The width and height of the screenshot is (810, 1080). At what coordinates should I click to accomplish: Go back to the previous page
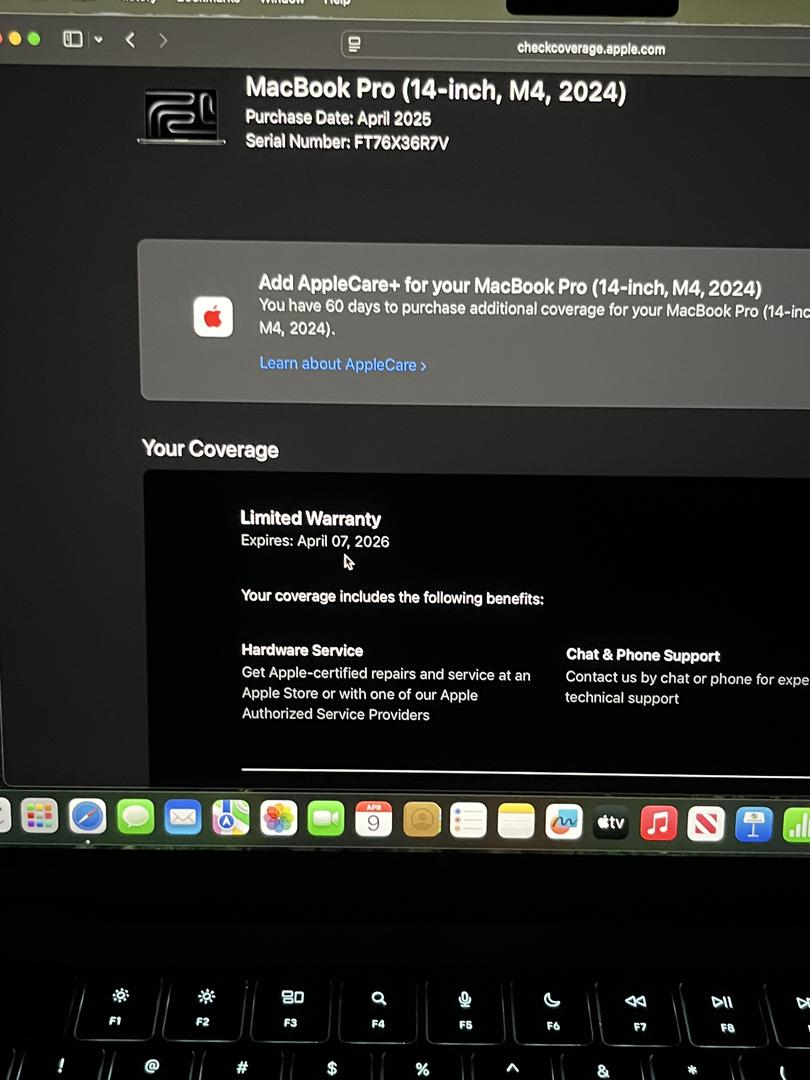coord(130,41)
